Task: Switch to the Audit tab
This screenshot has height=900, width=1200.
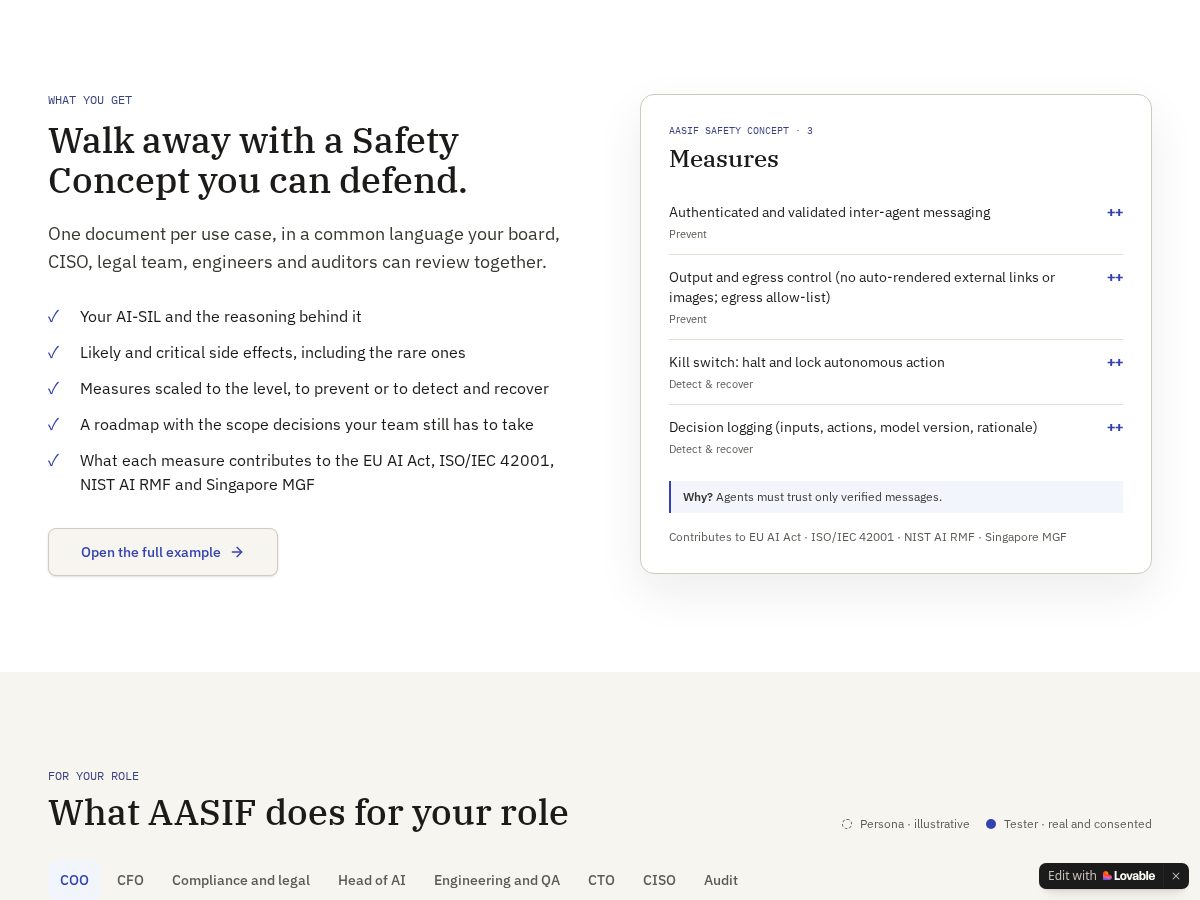Action: coord(721,880)
